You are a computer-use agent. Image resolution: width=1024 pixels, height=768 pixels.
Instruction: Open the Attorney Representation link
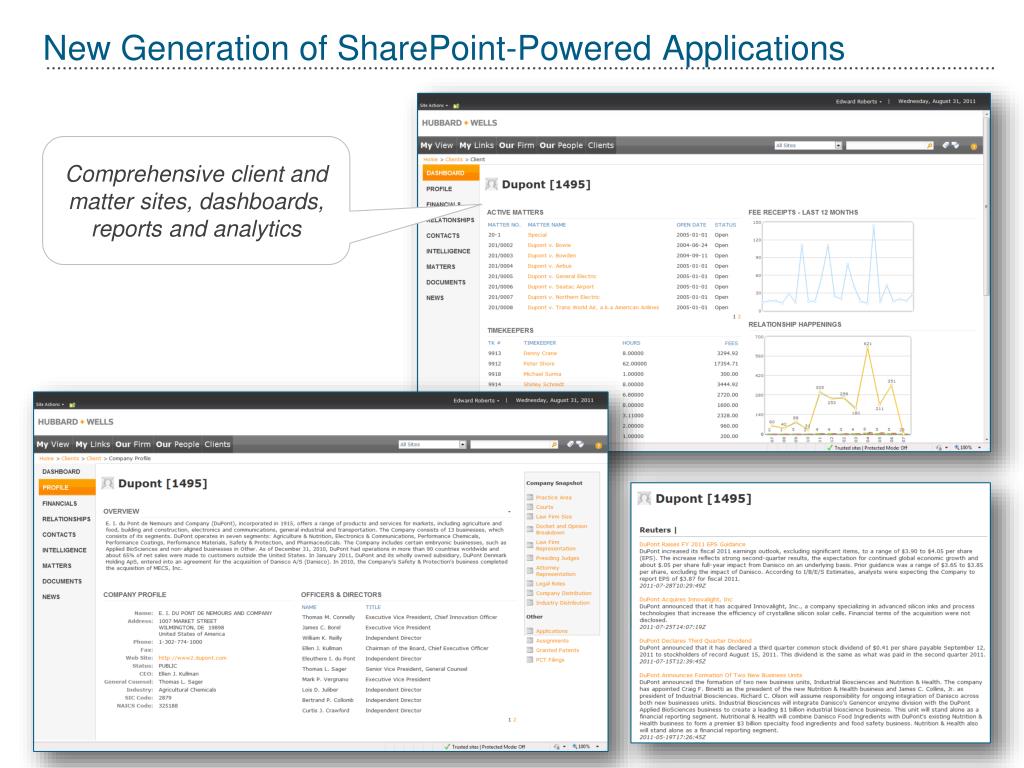(555, 571)
